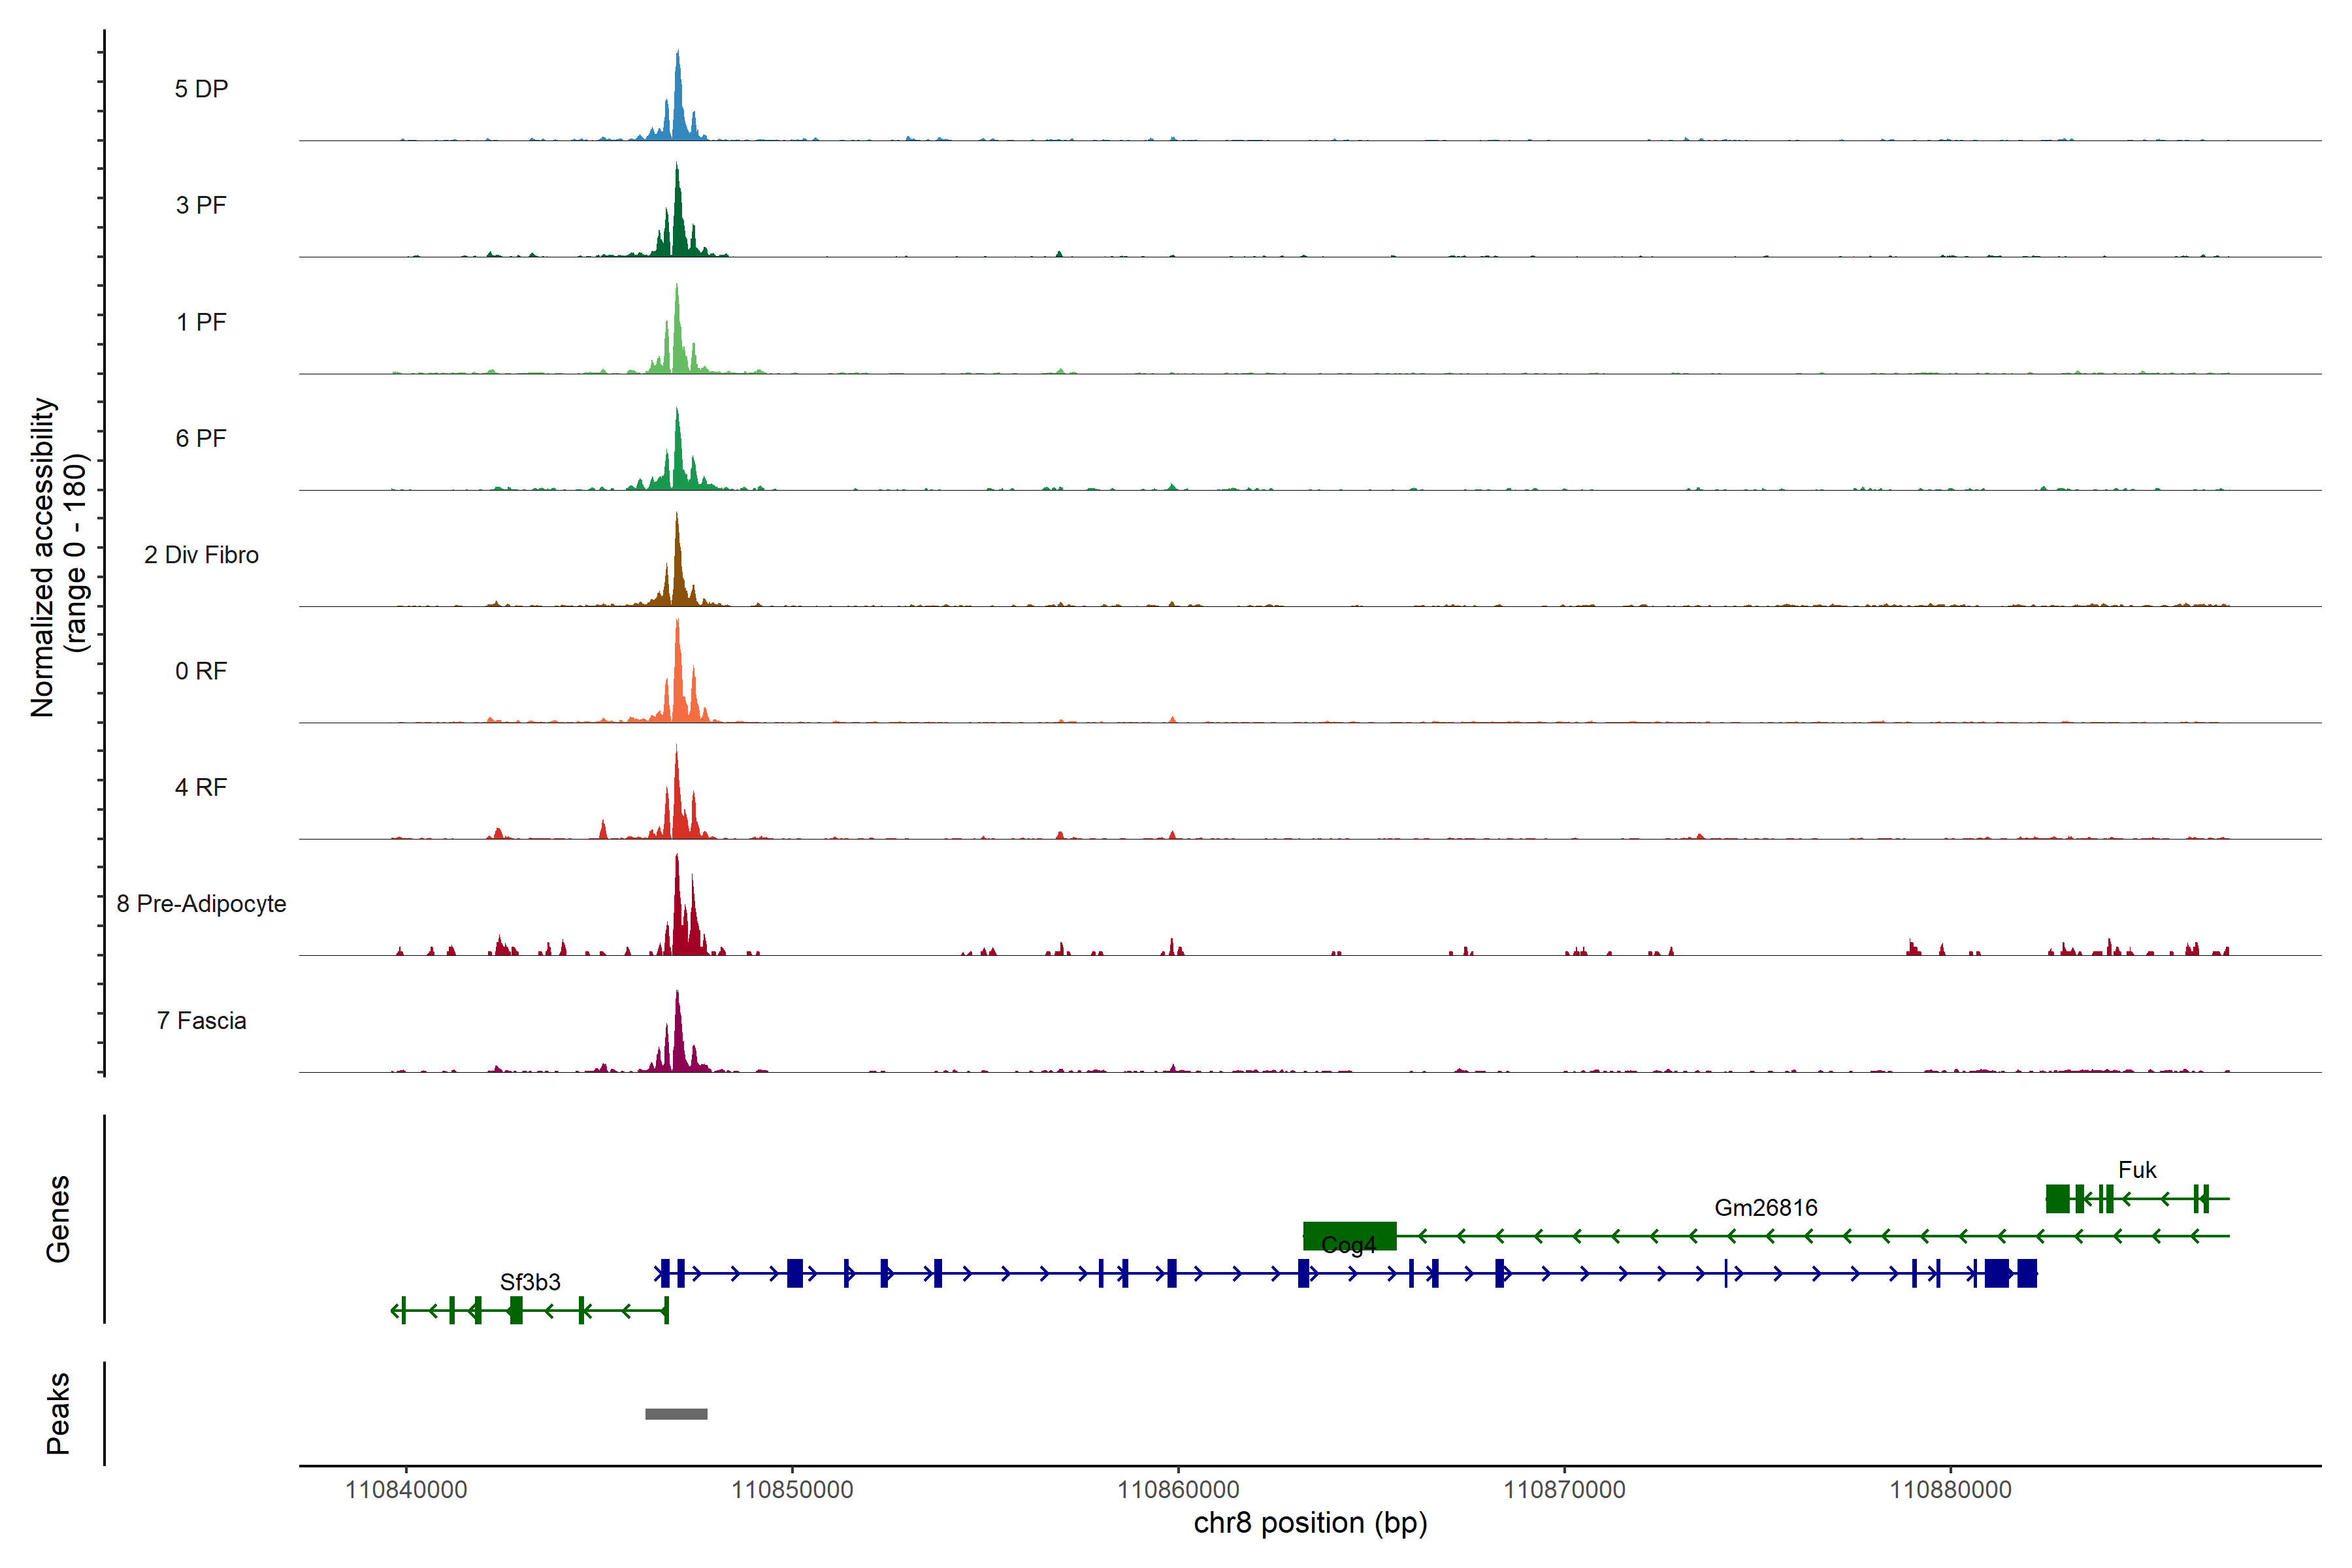
Task: Click the 110850000 axis tick label
Action: coord(792,1490)
